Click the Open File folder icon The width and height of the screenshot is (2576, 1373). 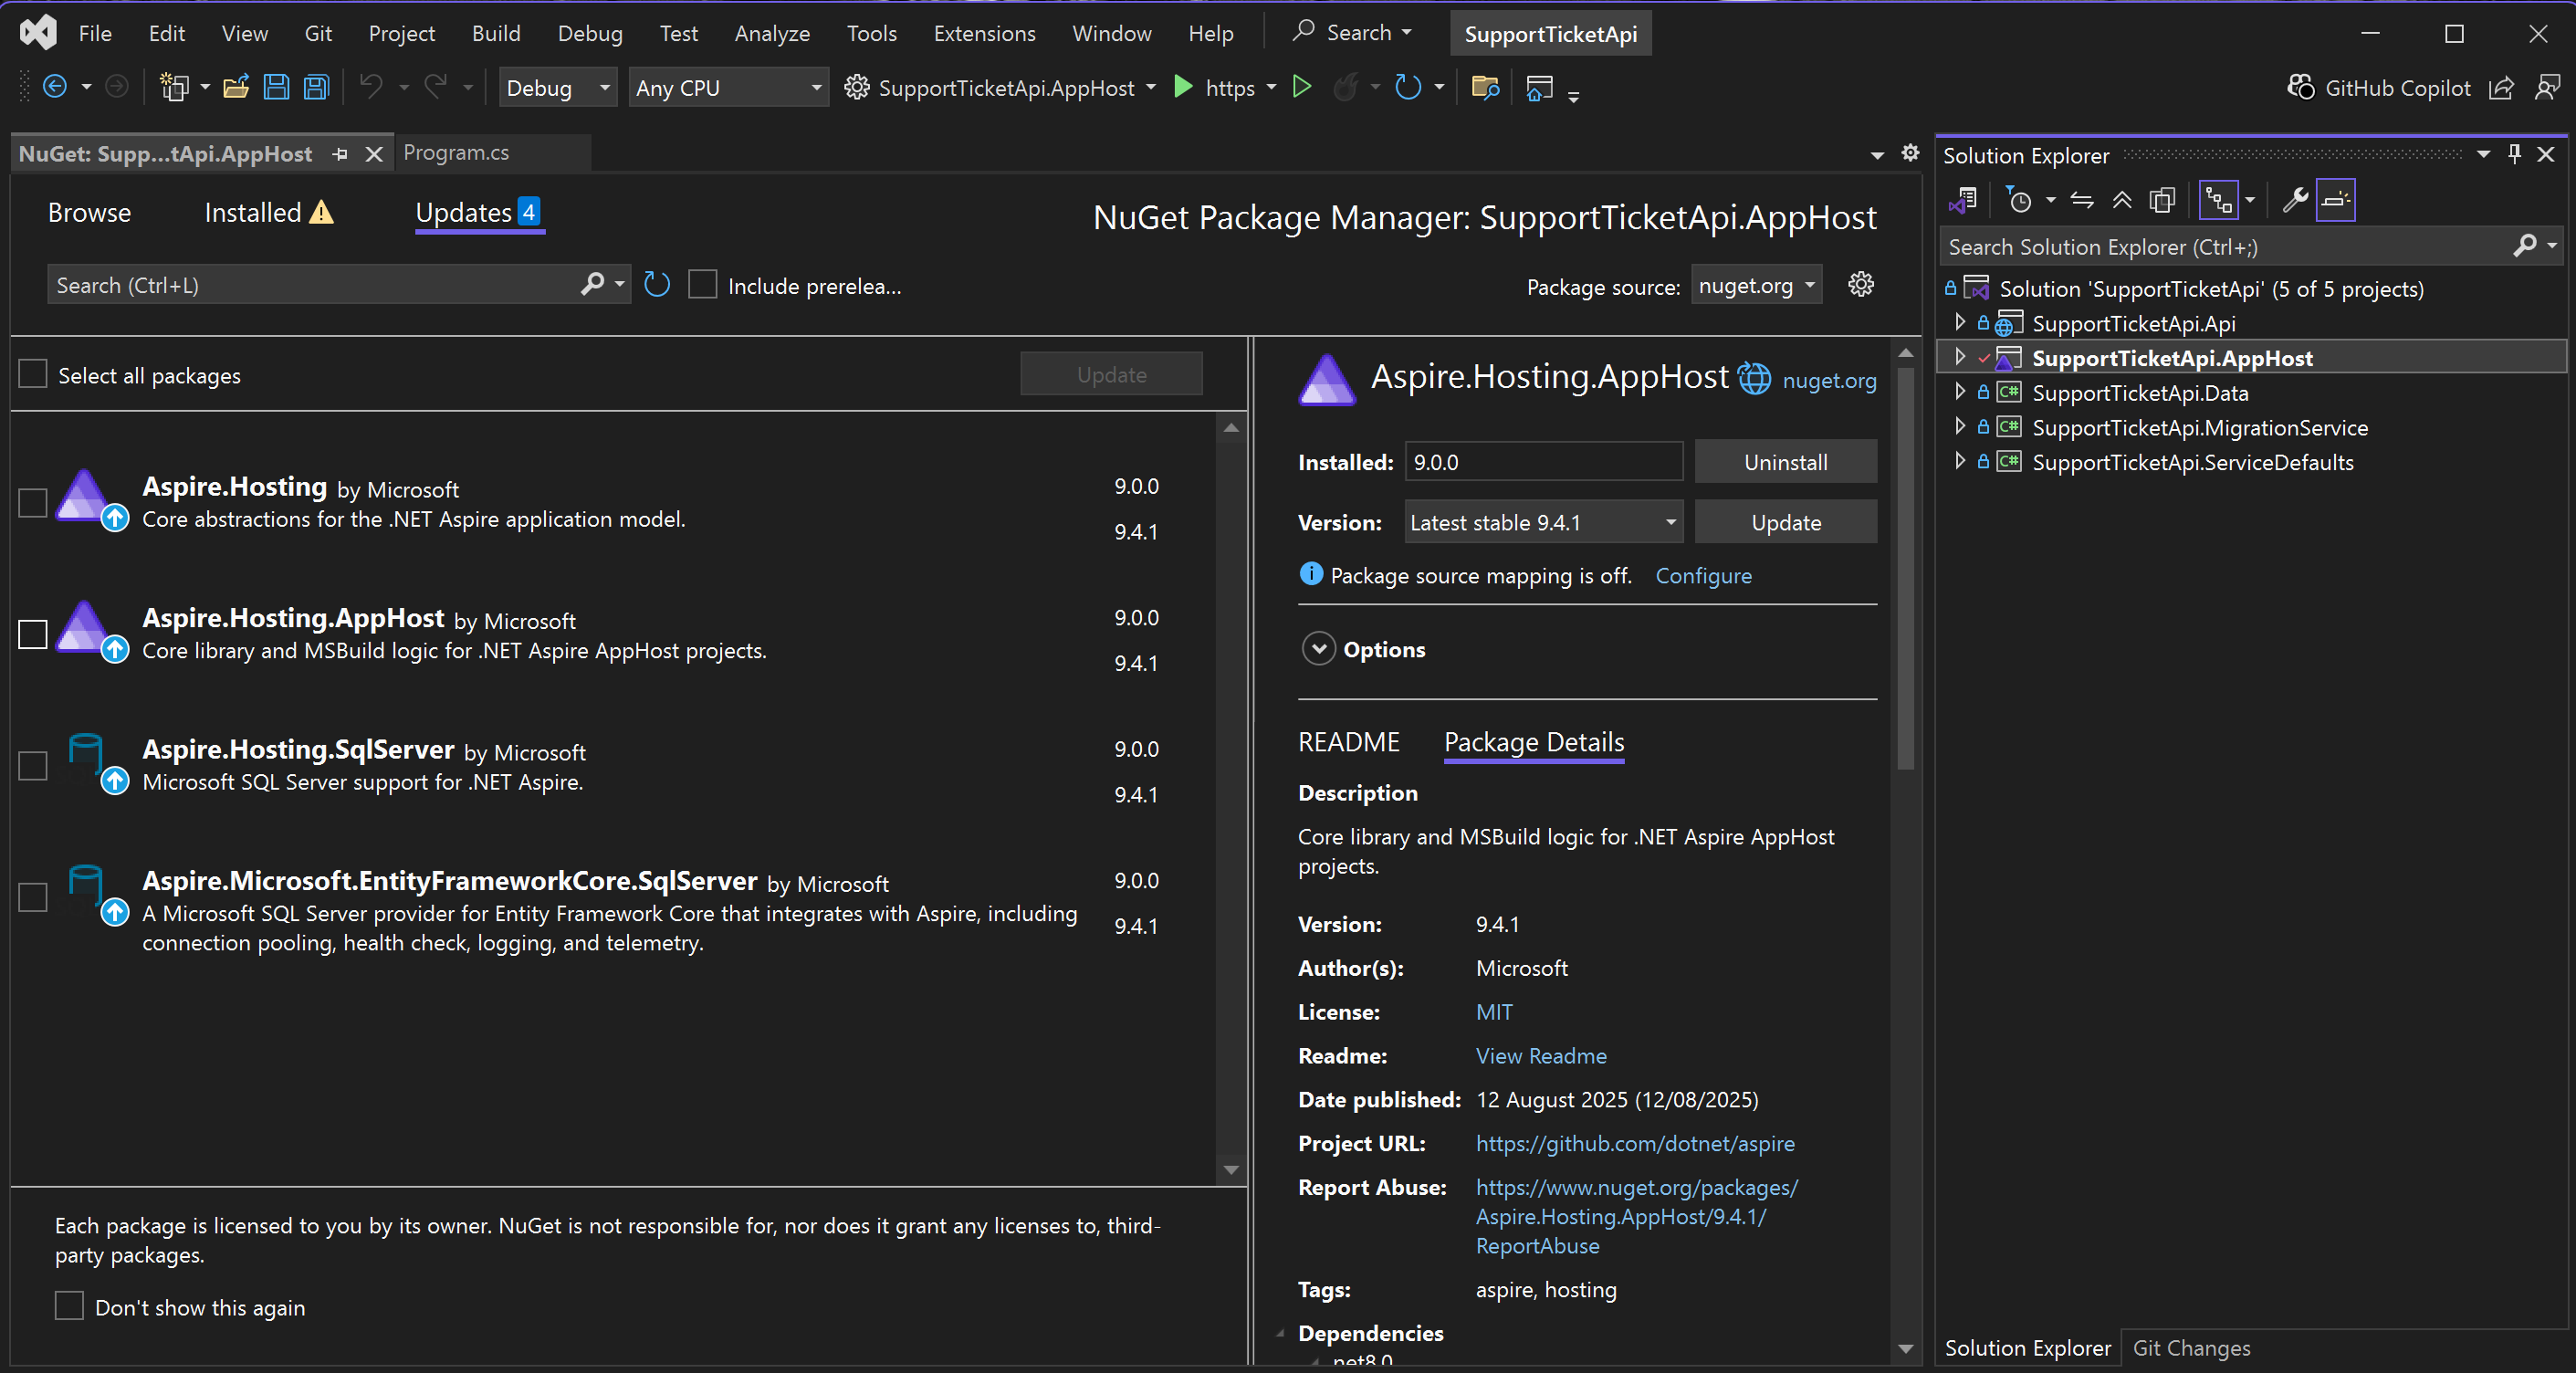pyautogui.click(x=236, y=88)
